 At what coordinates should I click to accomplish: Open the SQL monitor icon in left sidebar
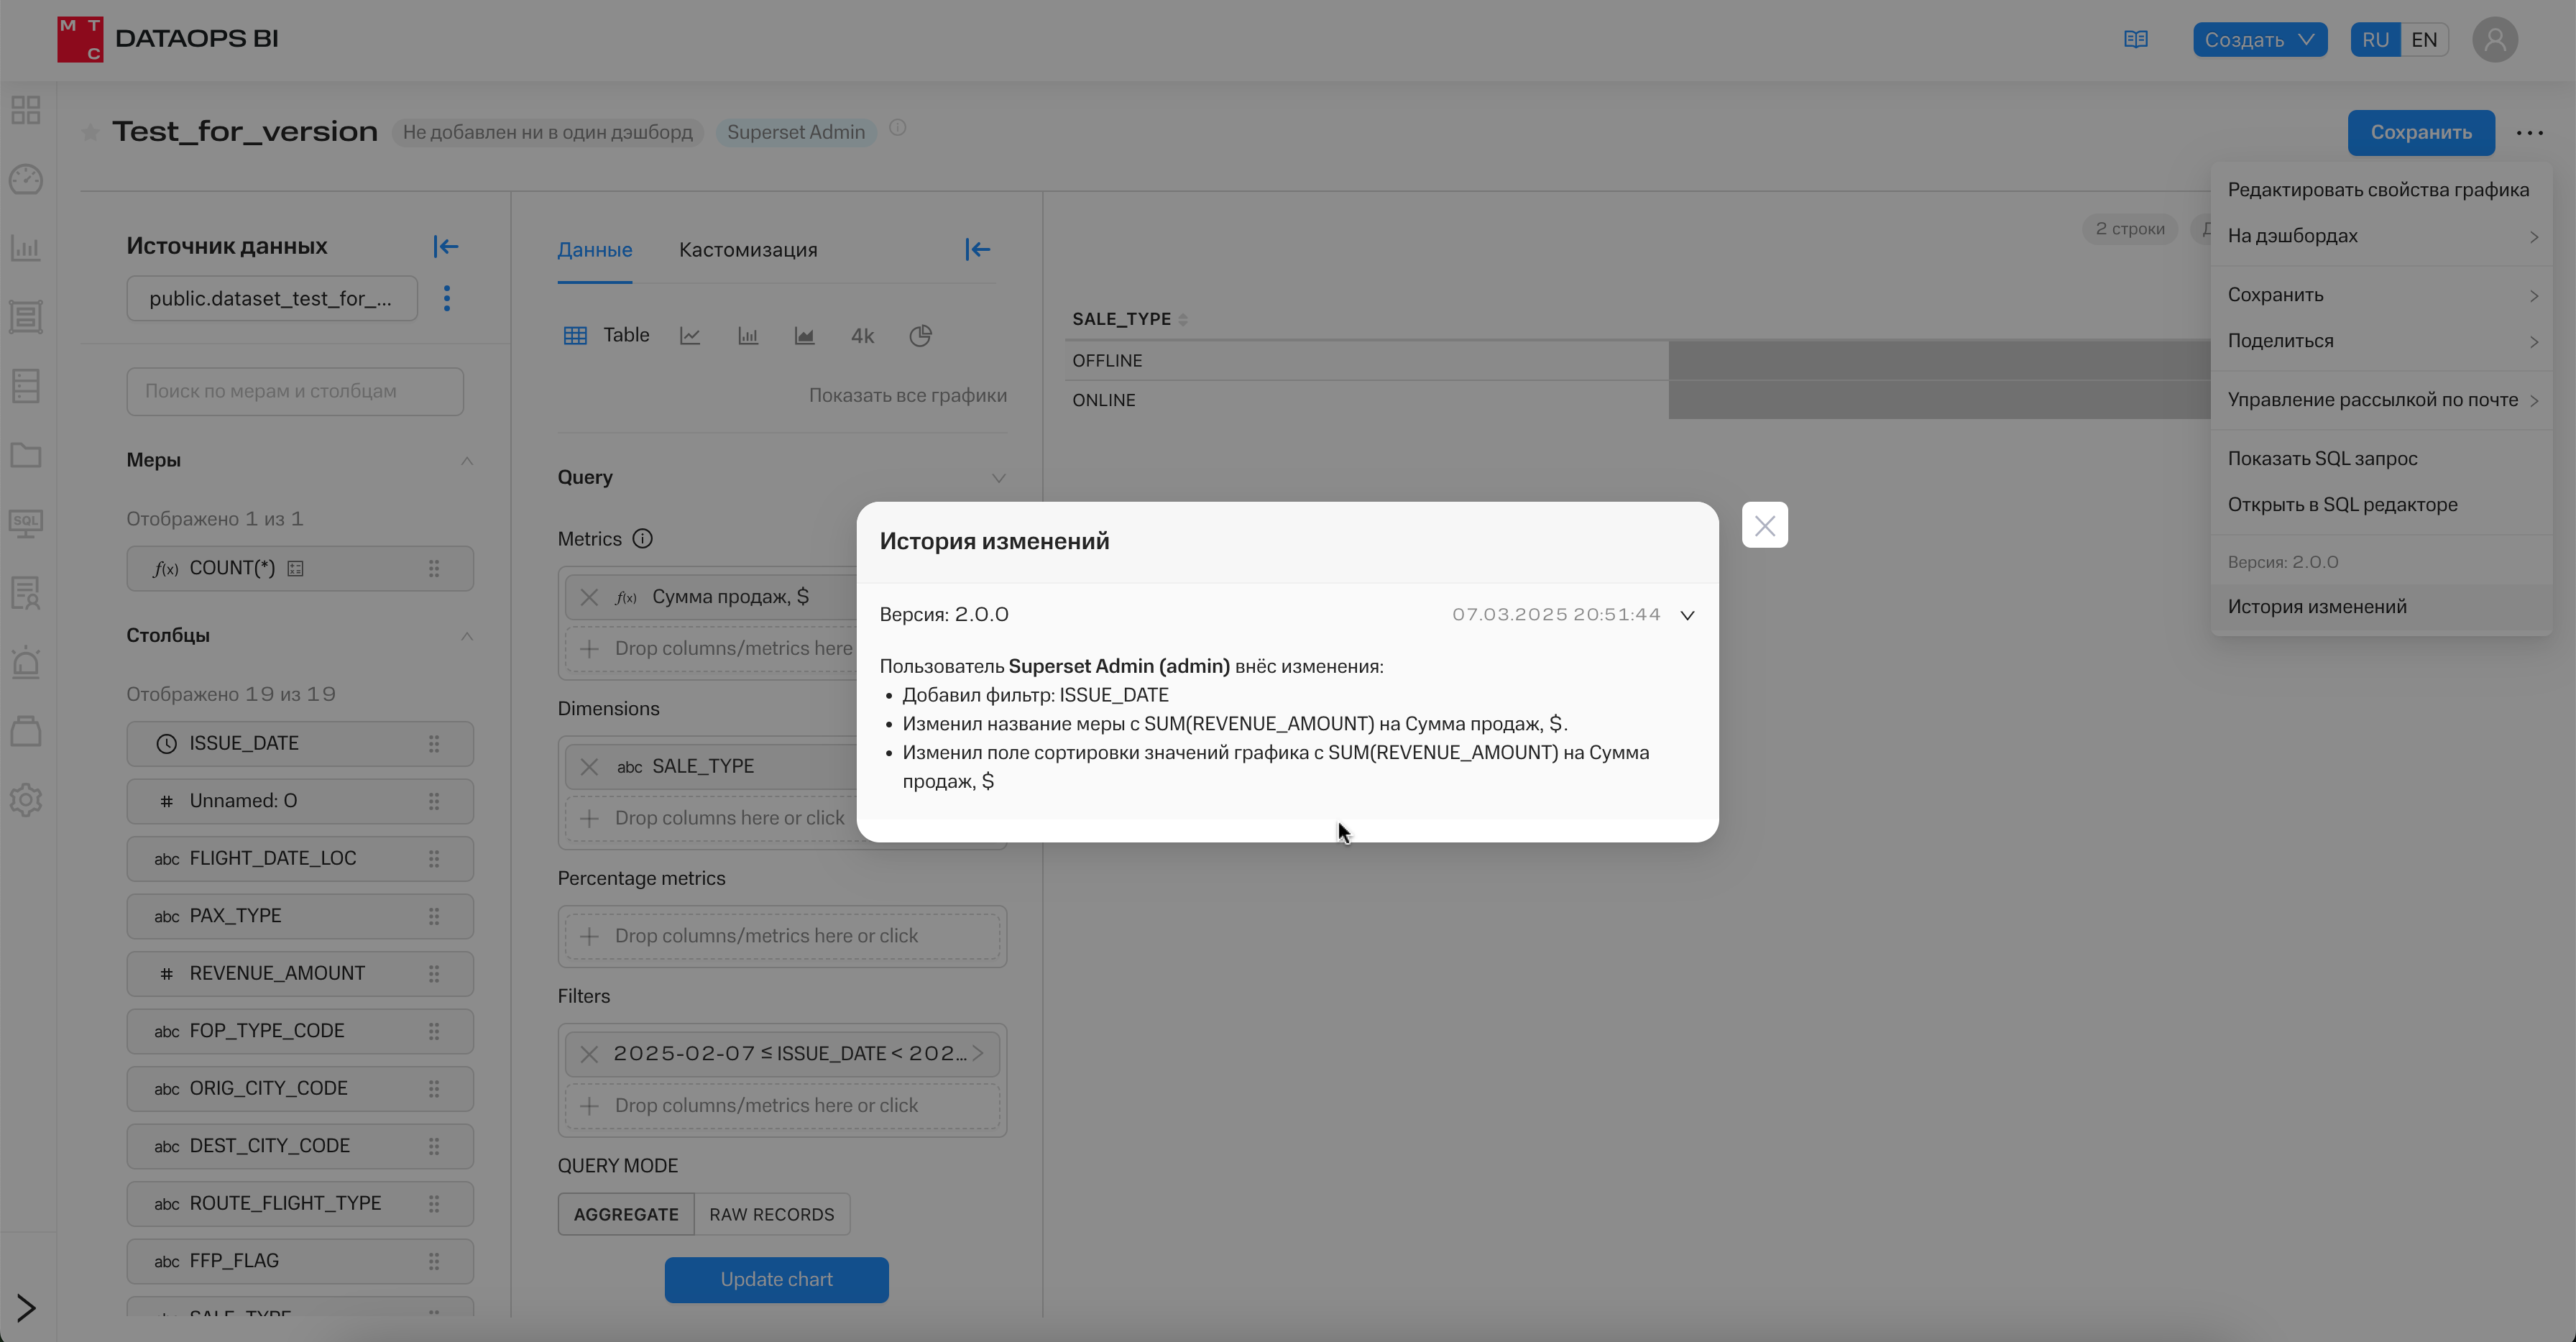(26, 524)
